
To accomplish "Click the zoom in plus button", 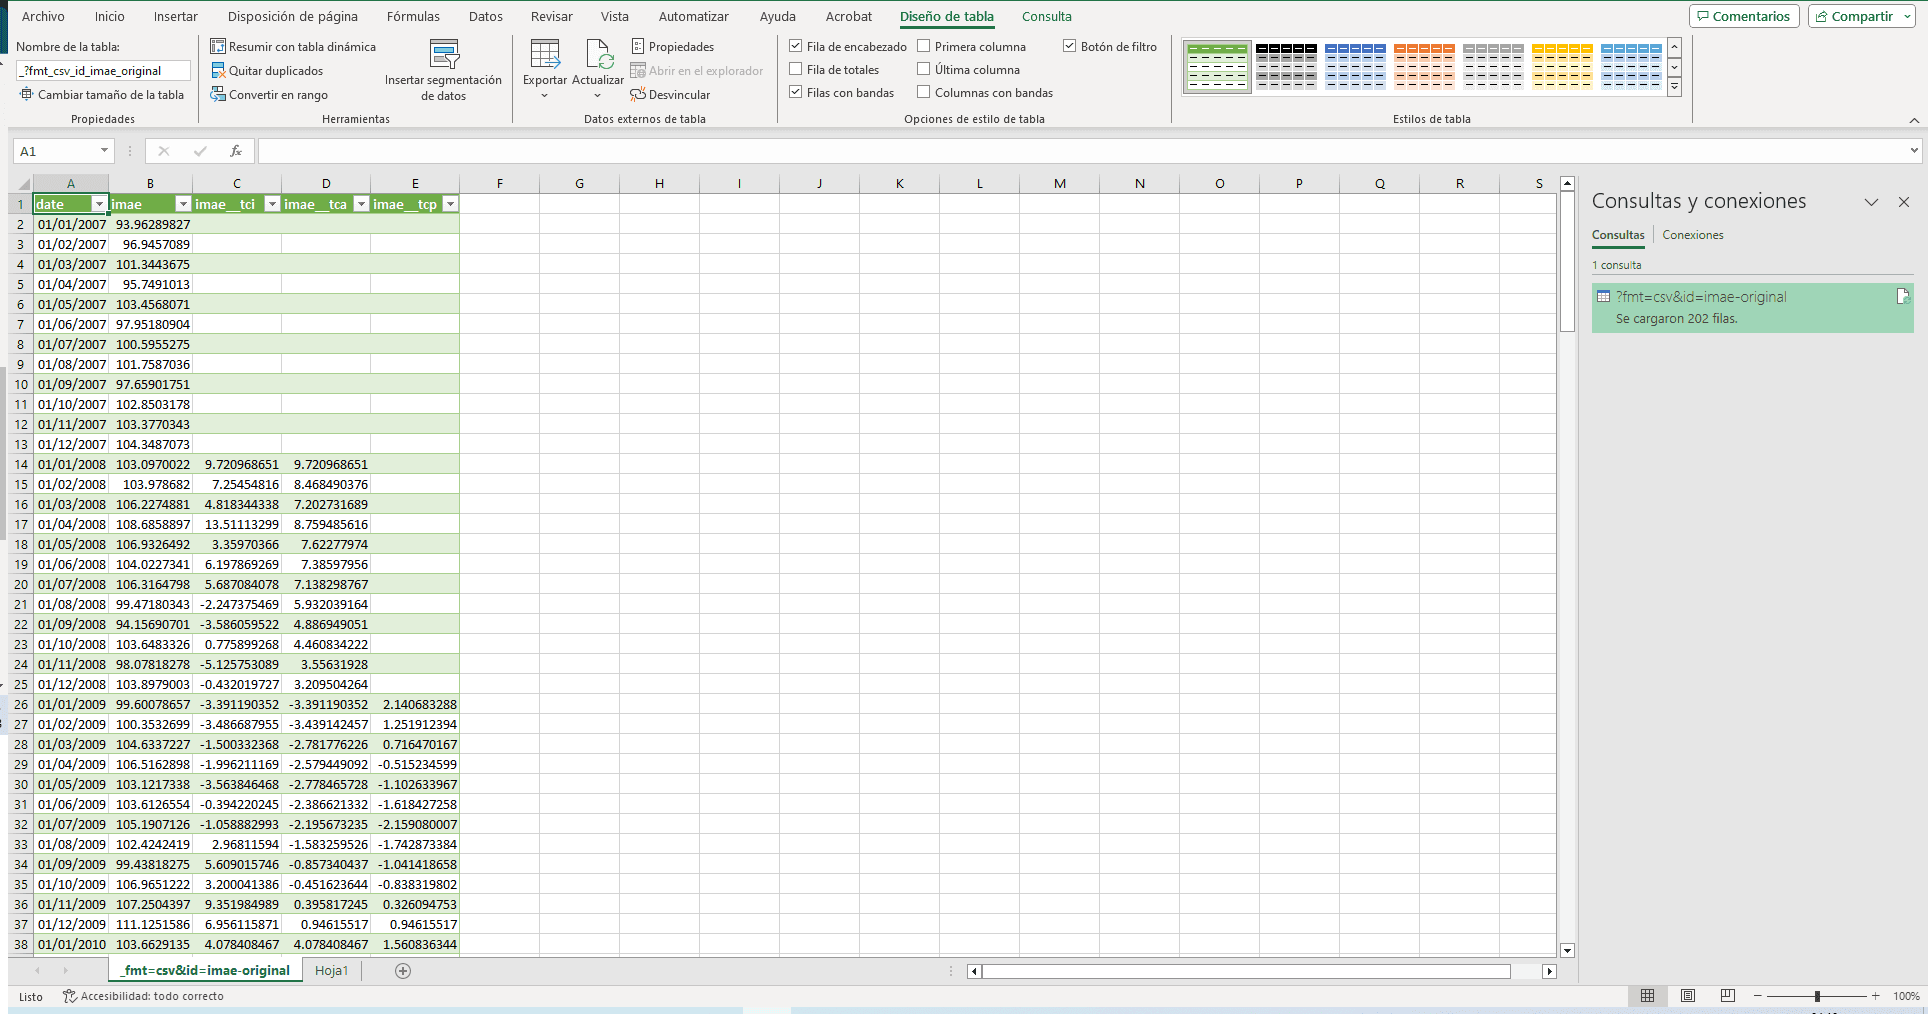I will (1876, 996).
